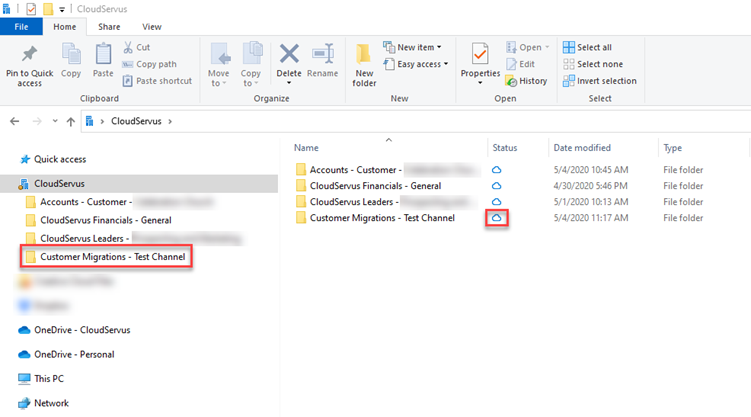Click the Open dropdown in ribbon
Screen dimensions: 751x417
tap(528, 47)
